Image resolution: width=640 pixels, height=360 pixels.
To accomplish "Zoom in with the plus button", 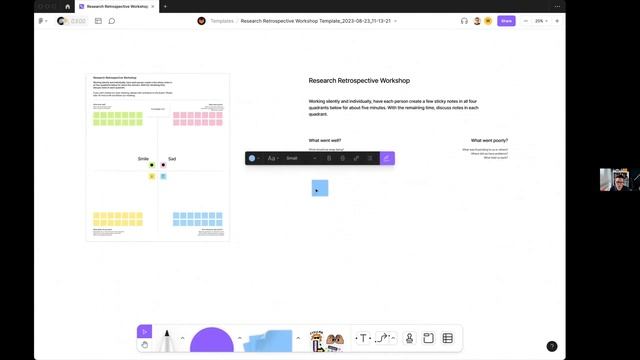I will click(557, 21).
